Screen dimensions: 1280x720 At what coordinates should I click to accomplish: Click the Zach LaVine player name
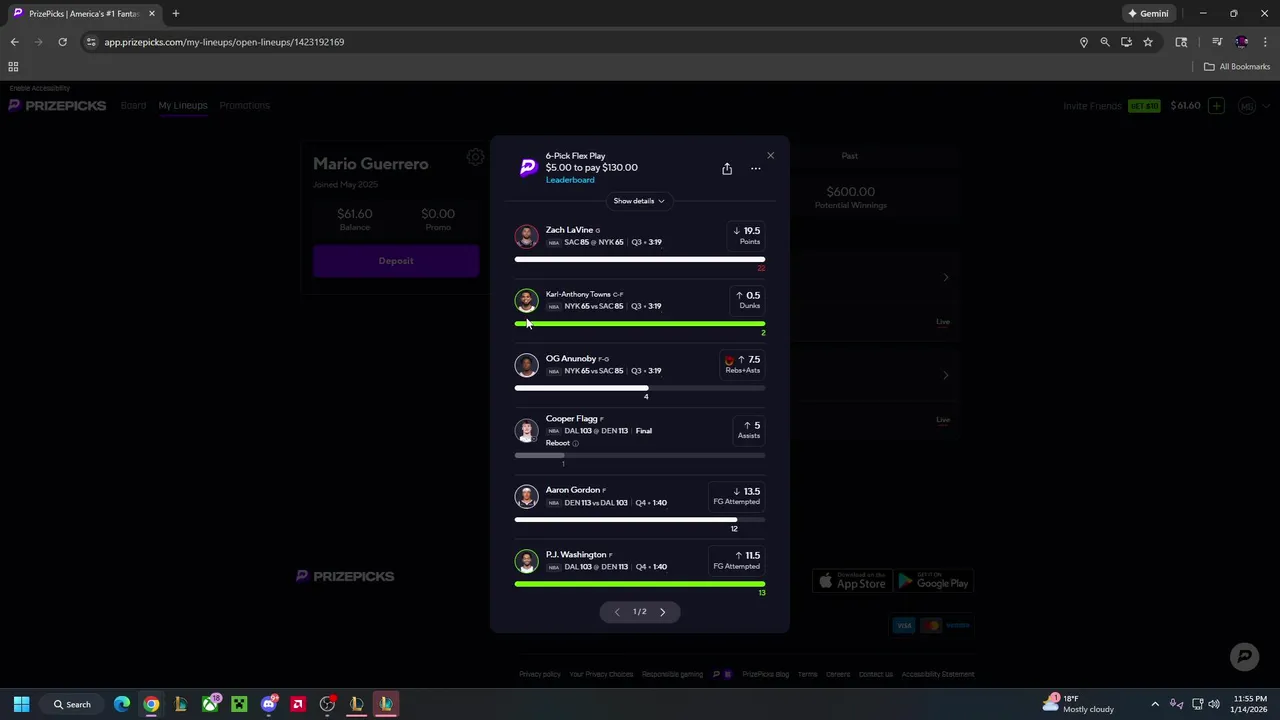pyautogui.click(x=569, y=230)
